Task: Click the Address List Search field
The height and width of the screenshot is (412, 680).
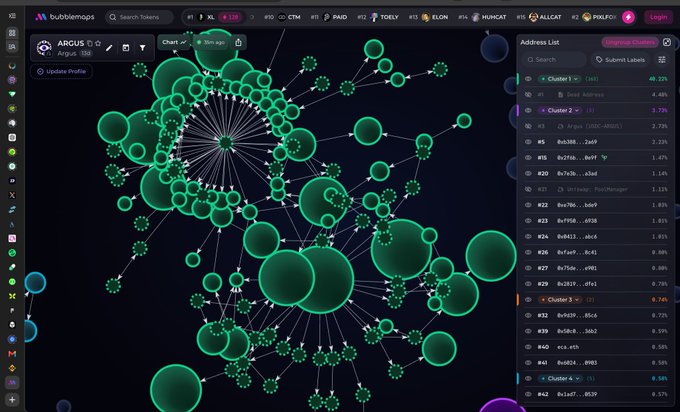Action: coord(554,60)
